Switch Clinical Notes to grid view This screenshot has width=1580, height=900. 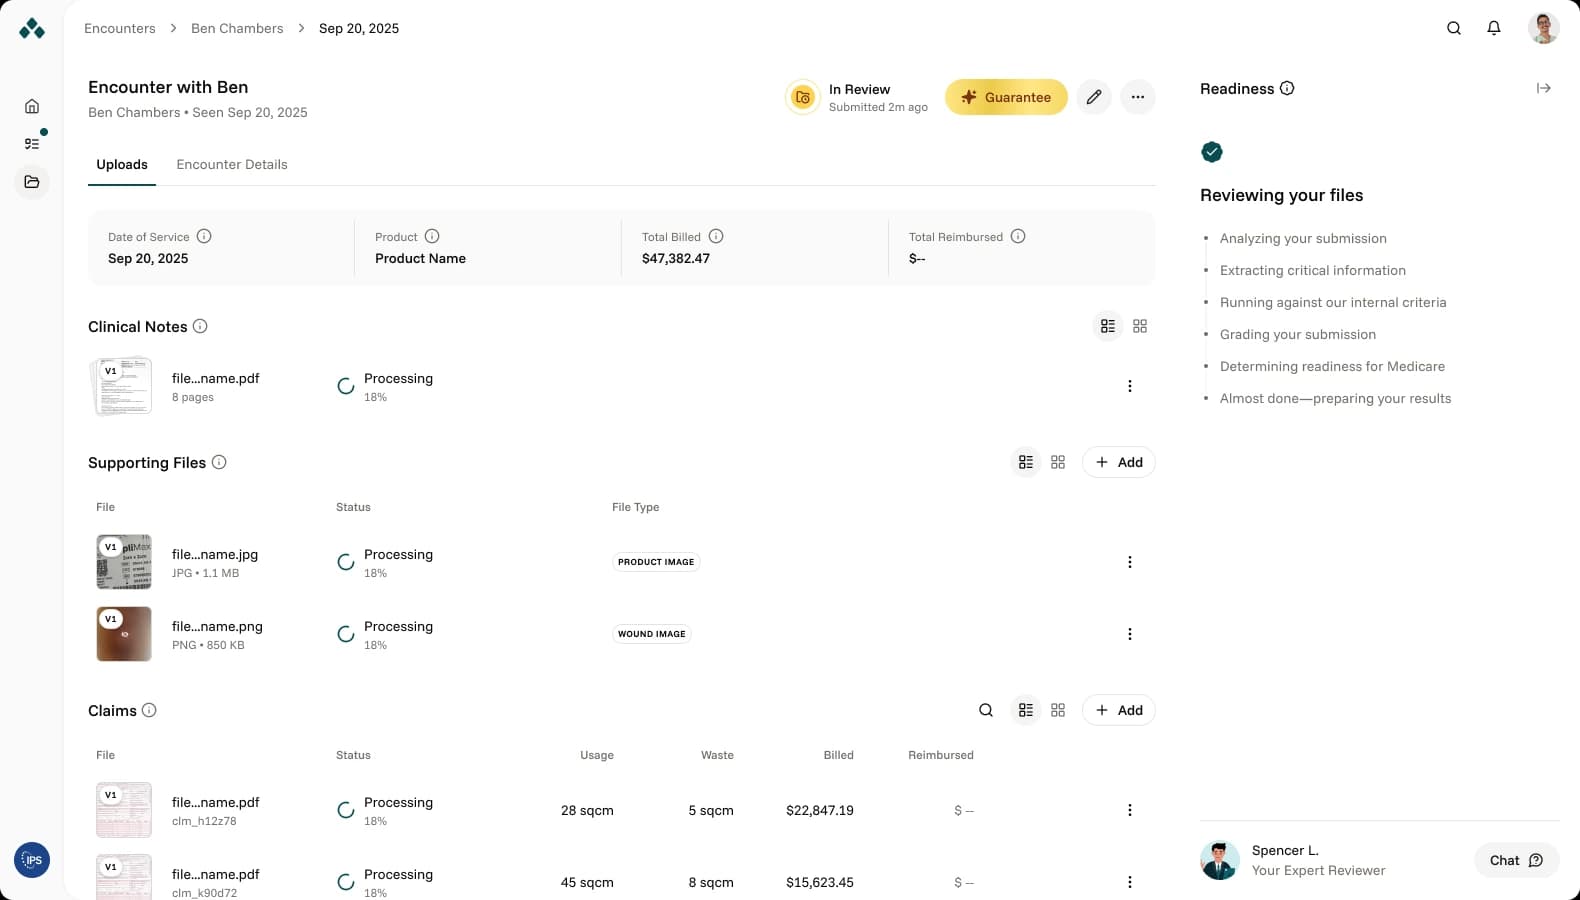tap(1140, 326)
